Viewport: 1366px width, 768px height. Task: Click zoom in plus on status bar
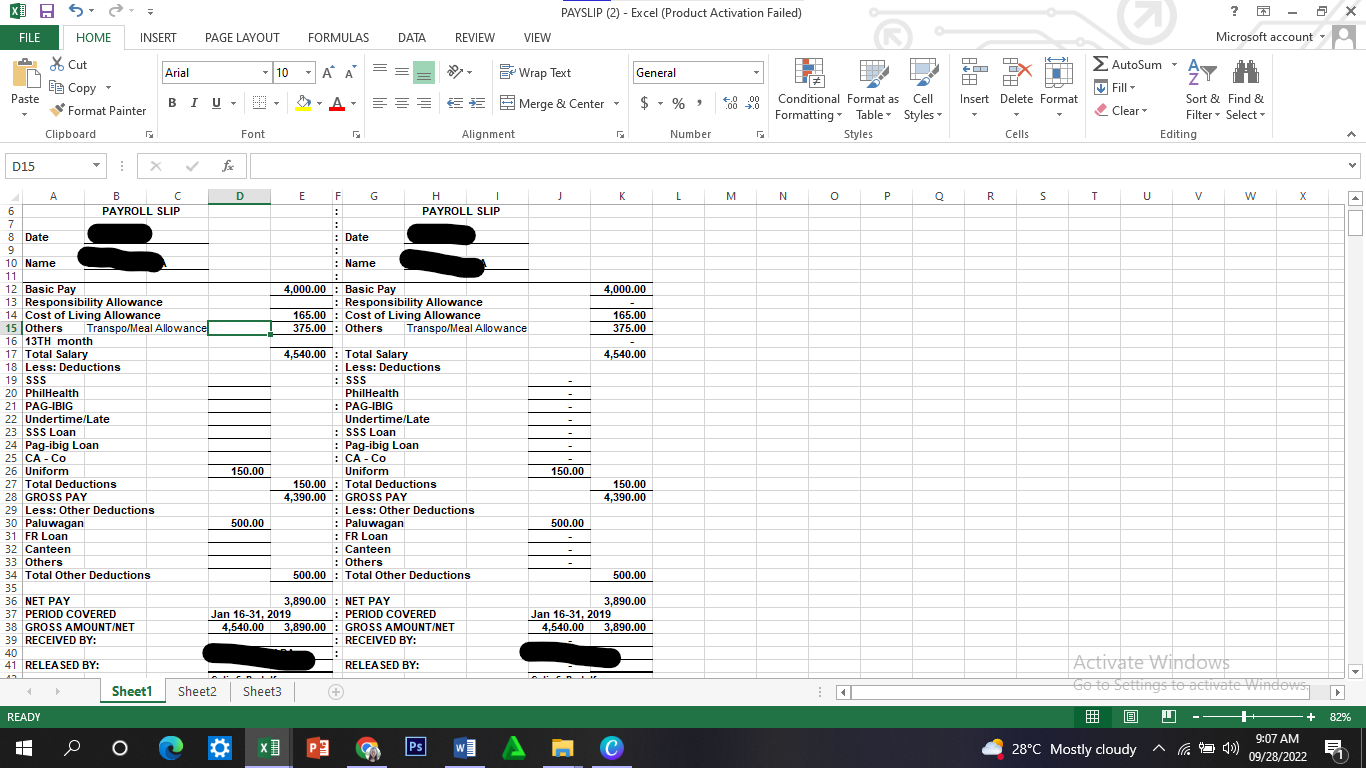(1311, 717)
